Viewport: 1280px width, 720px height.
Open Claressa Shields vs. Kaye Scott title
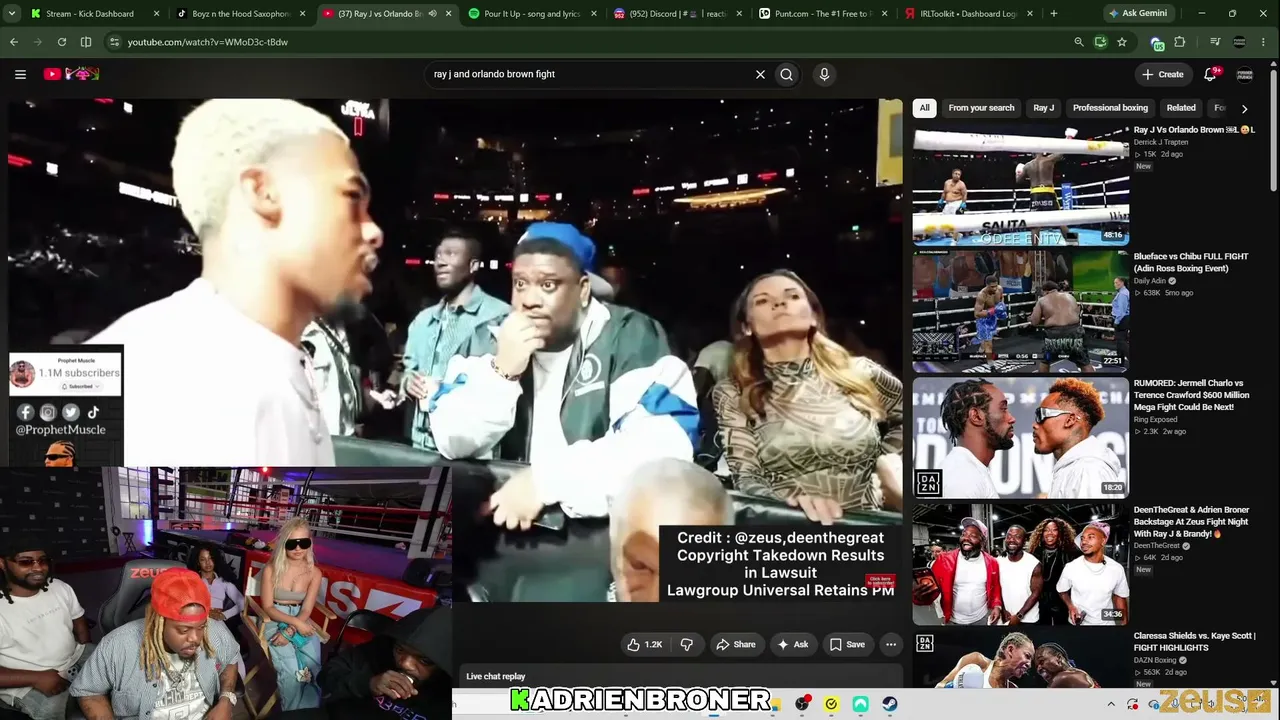(1194, 642)
